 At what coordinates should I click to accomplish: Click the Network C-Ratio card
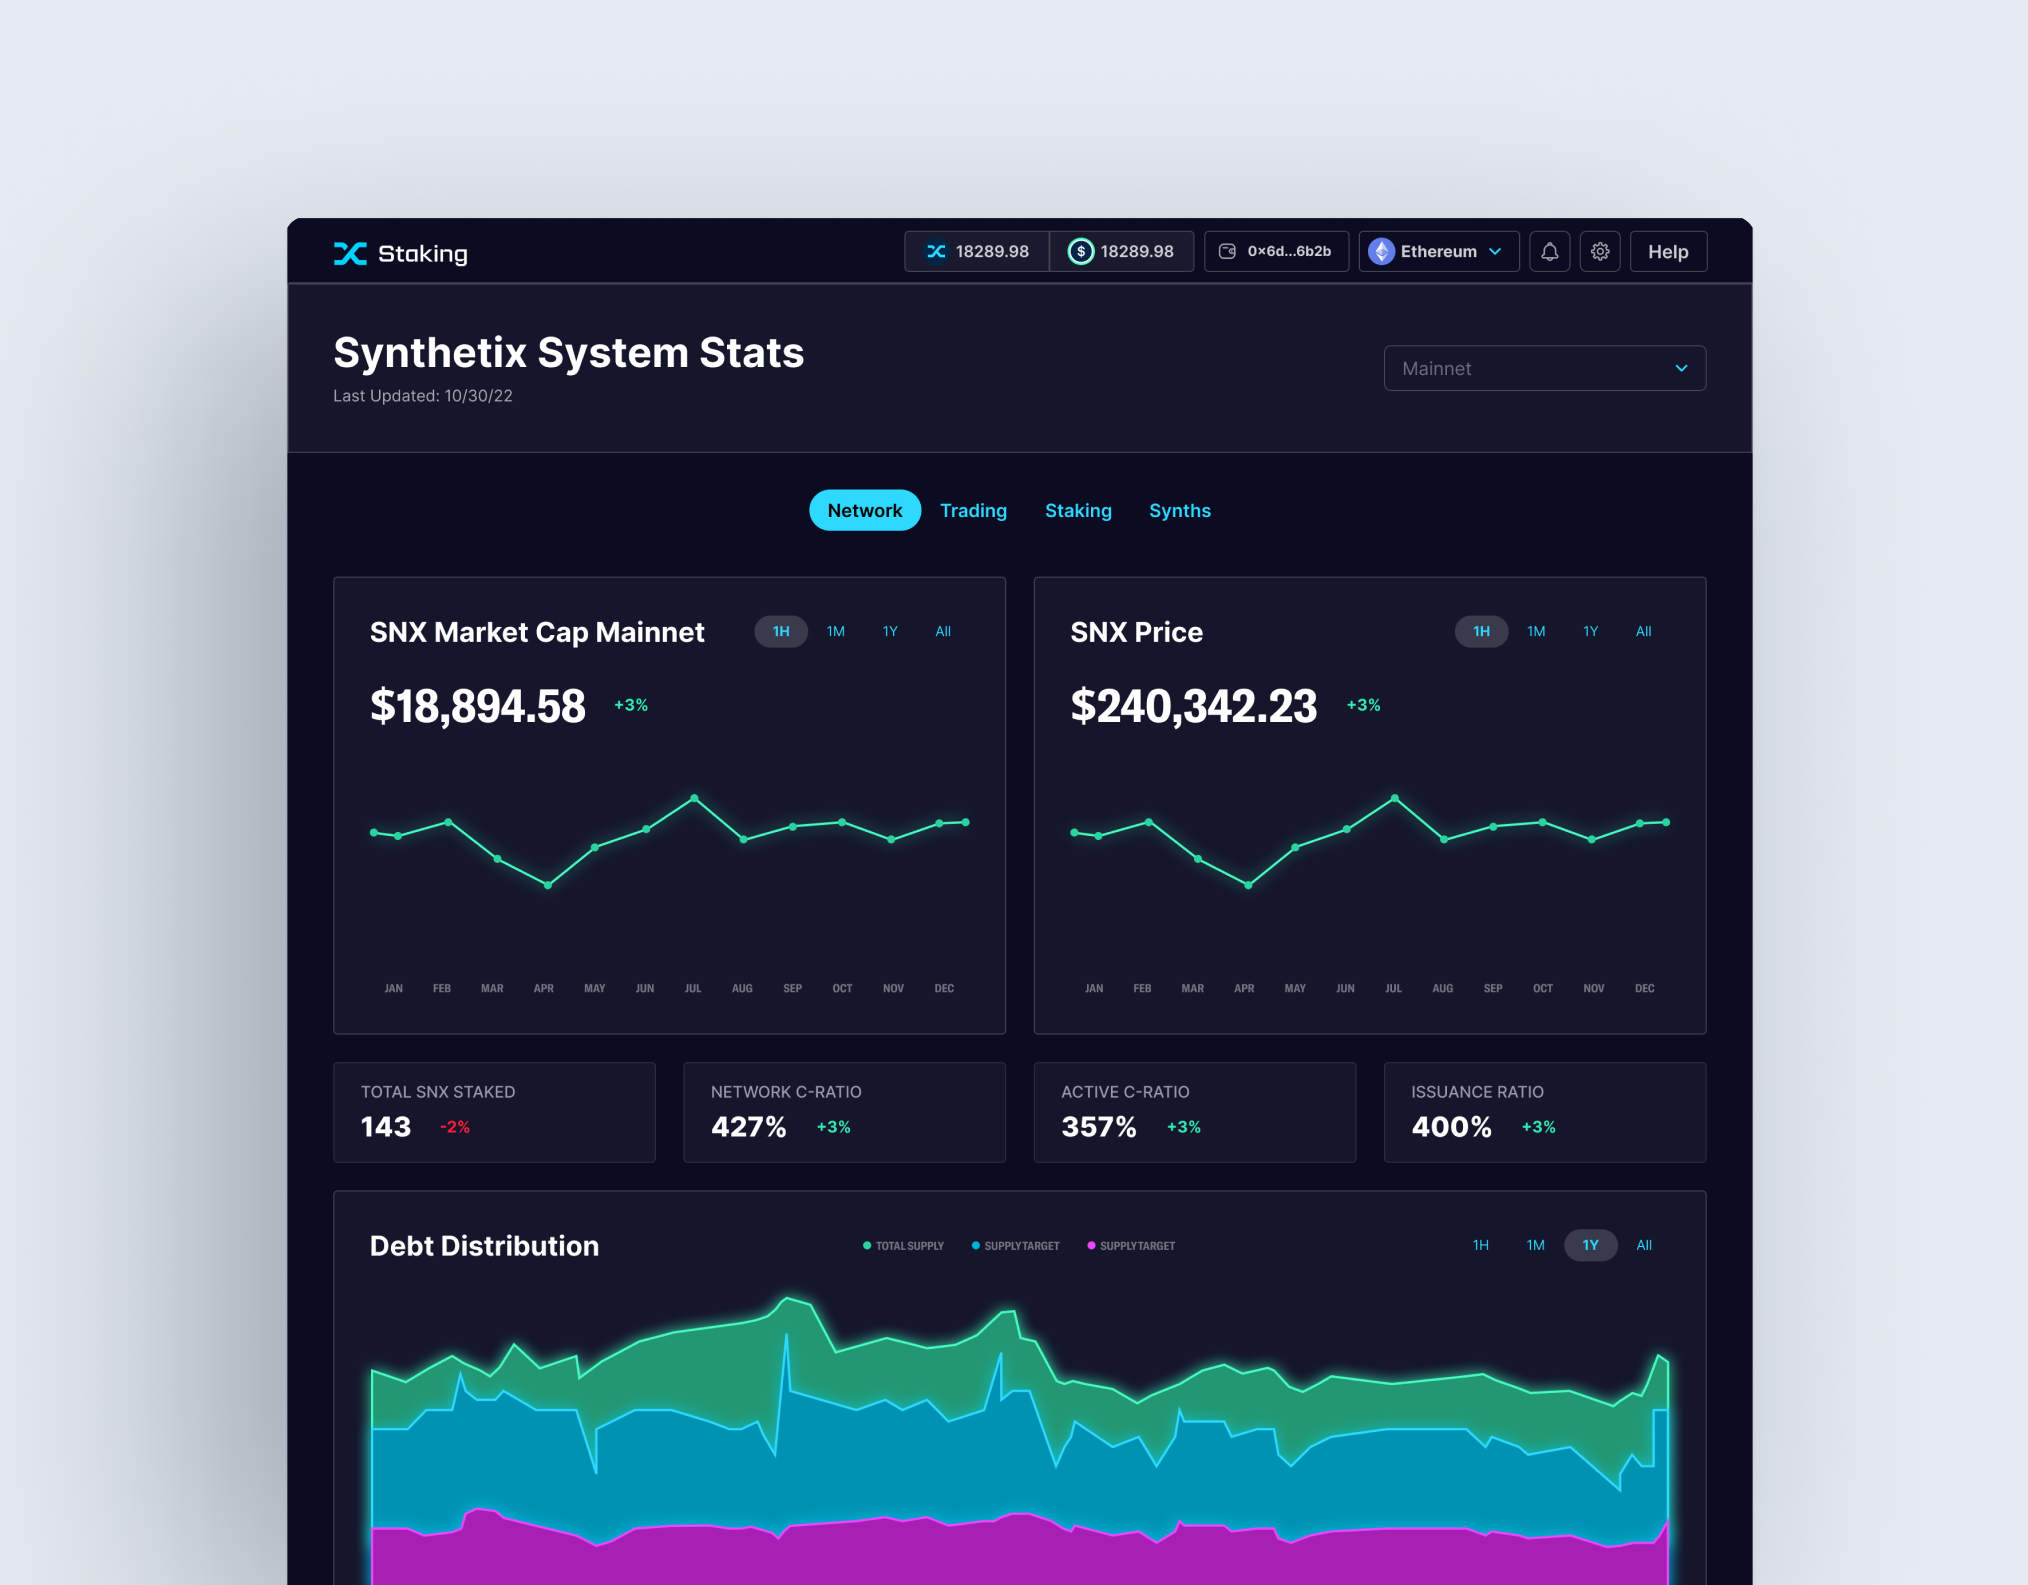point(844,1112)
